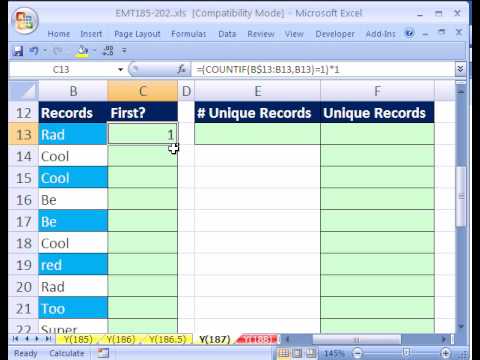Click the '# Unique Records' header cell
The height and width of the screenshot is (360, 480).
point(257,112)
